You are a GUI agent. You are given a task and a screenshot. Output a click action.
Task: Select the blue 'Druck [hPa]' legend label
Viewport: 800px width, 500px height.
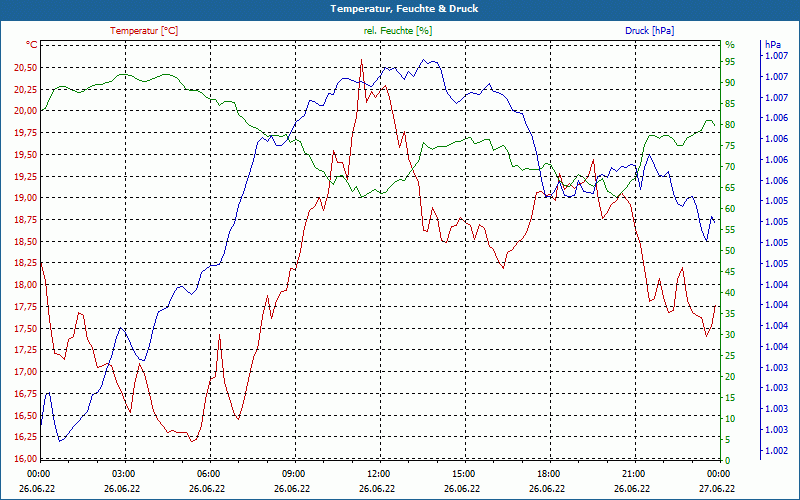pos(649,31)
